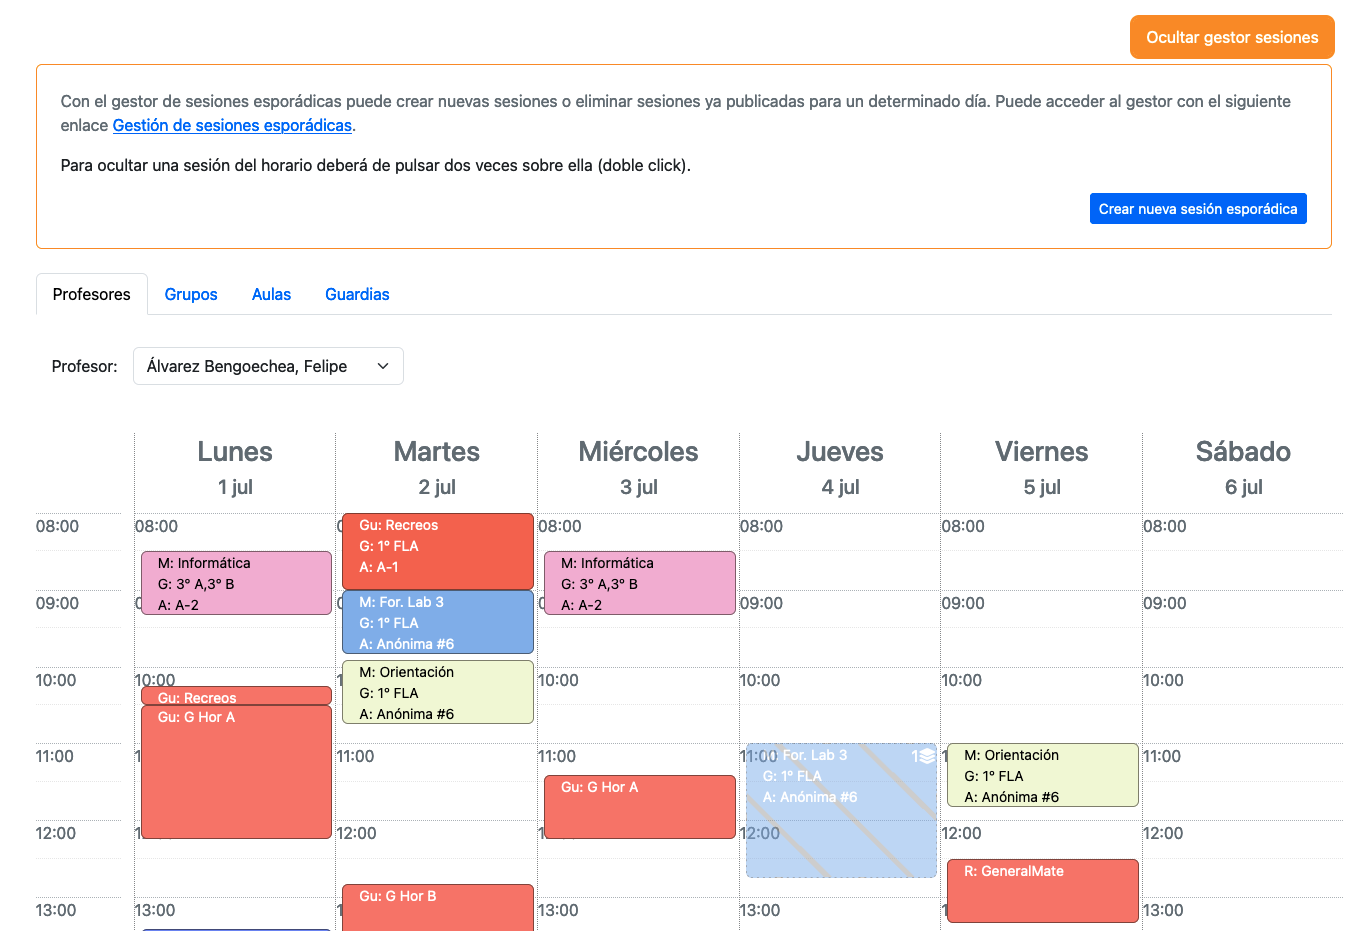Select Viernes Orientación session
The height and width of the screenshot is (931, 1364).
(x=1043, y=775)
